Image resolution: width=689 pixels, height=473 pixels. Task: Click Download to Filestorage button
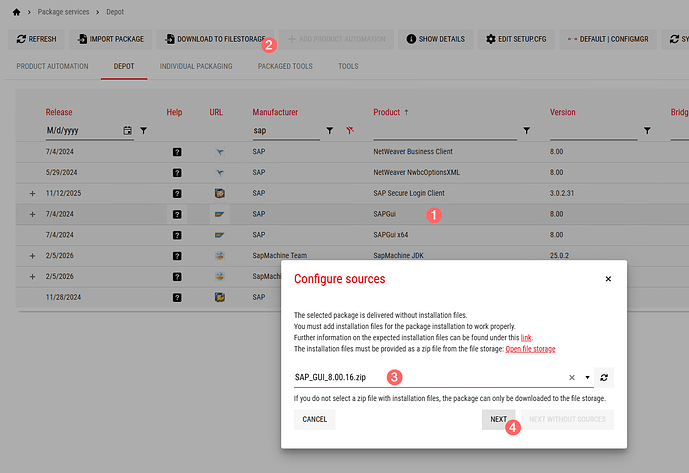click(215, 39)
